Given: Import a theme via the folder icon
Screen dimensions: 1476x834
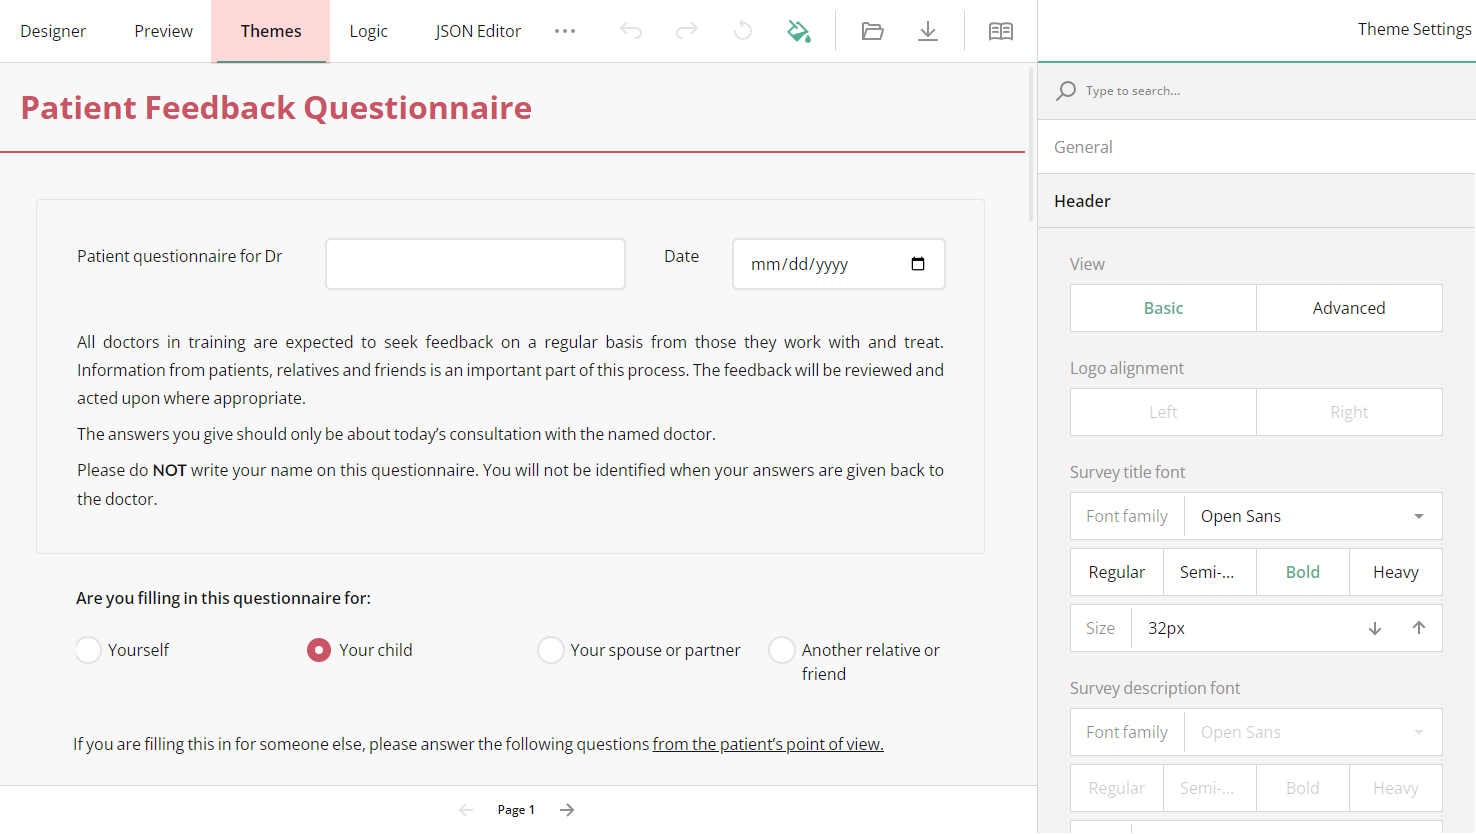Looking at the screenshot, I should (872, 31).
